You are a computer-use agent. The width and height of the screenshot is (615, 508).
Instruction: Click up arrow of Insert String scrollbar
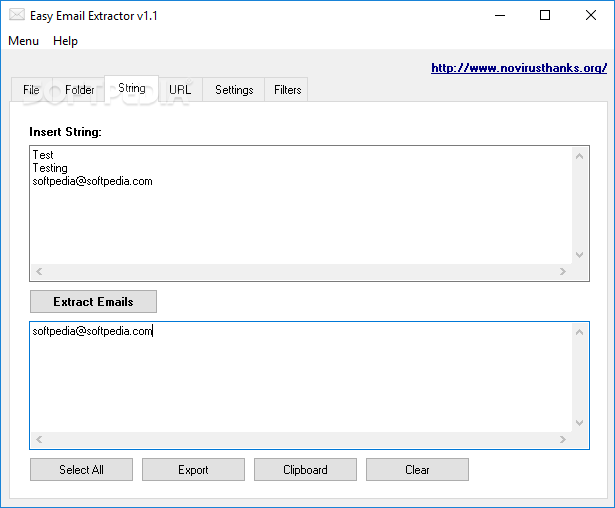579,156
